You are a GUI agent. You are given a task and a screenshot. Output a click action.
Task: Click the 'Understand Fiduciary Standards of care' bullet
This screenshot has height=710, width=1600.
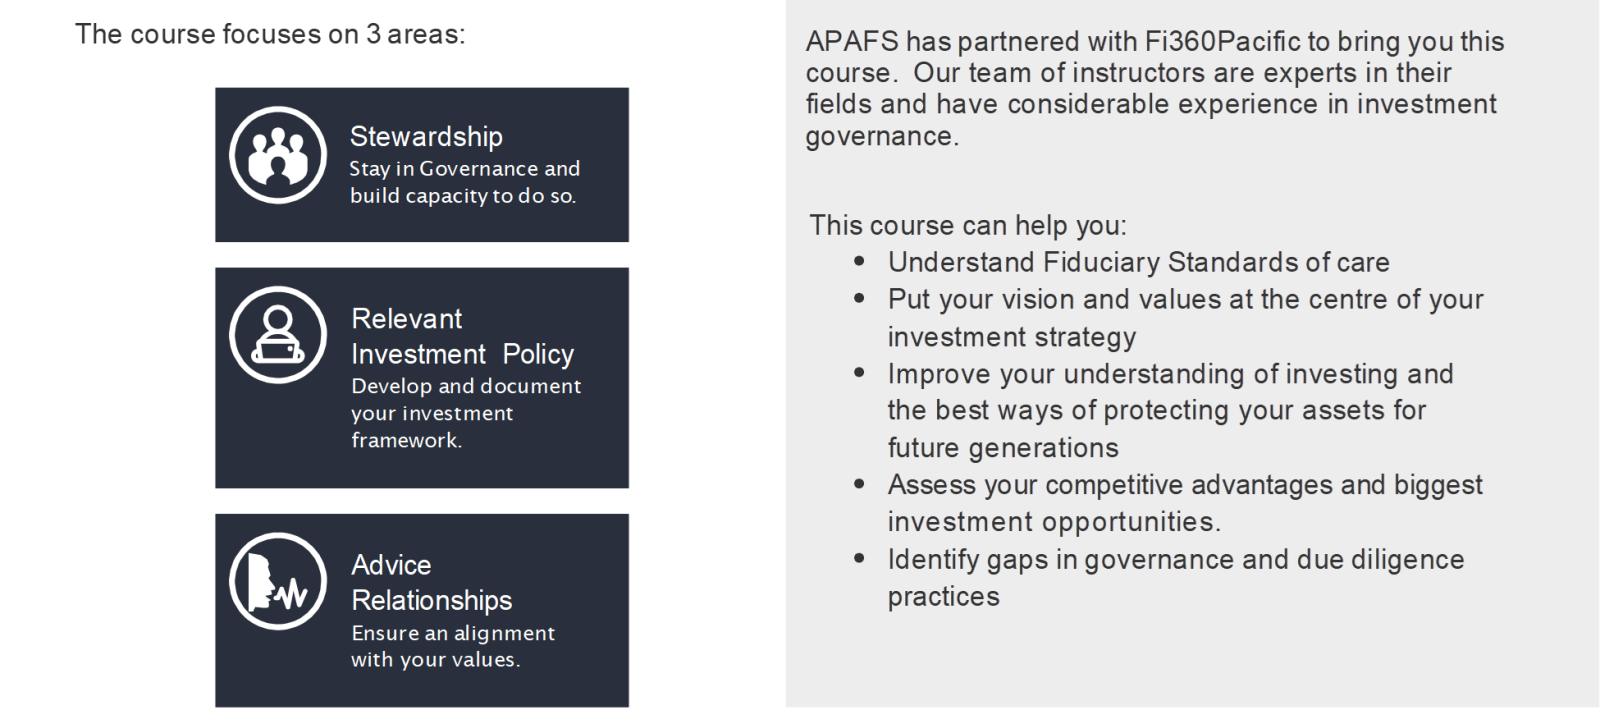(1138, 262)
